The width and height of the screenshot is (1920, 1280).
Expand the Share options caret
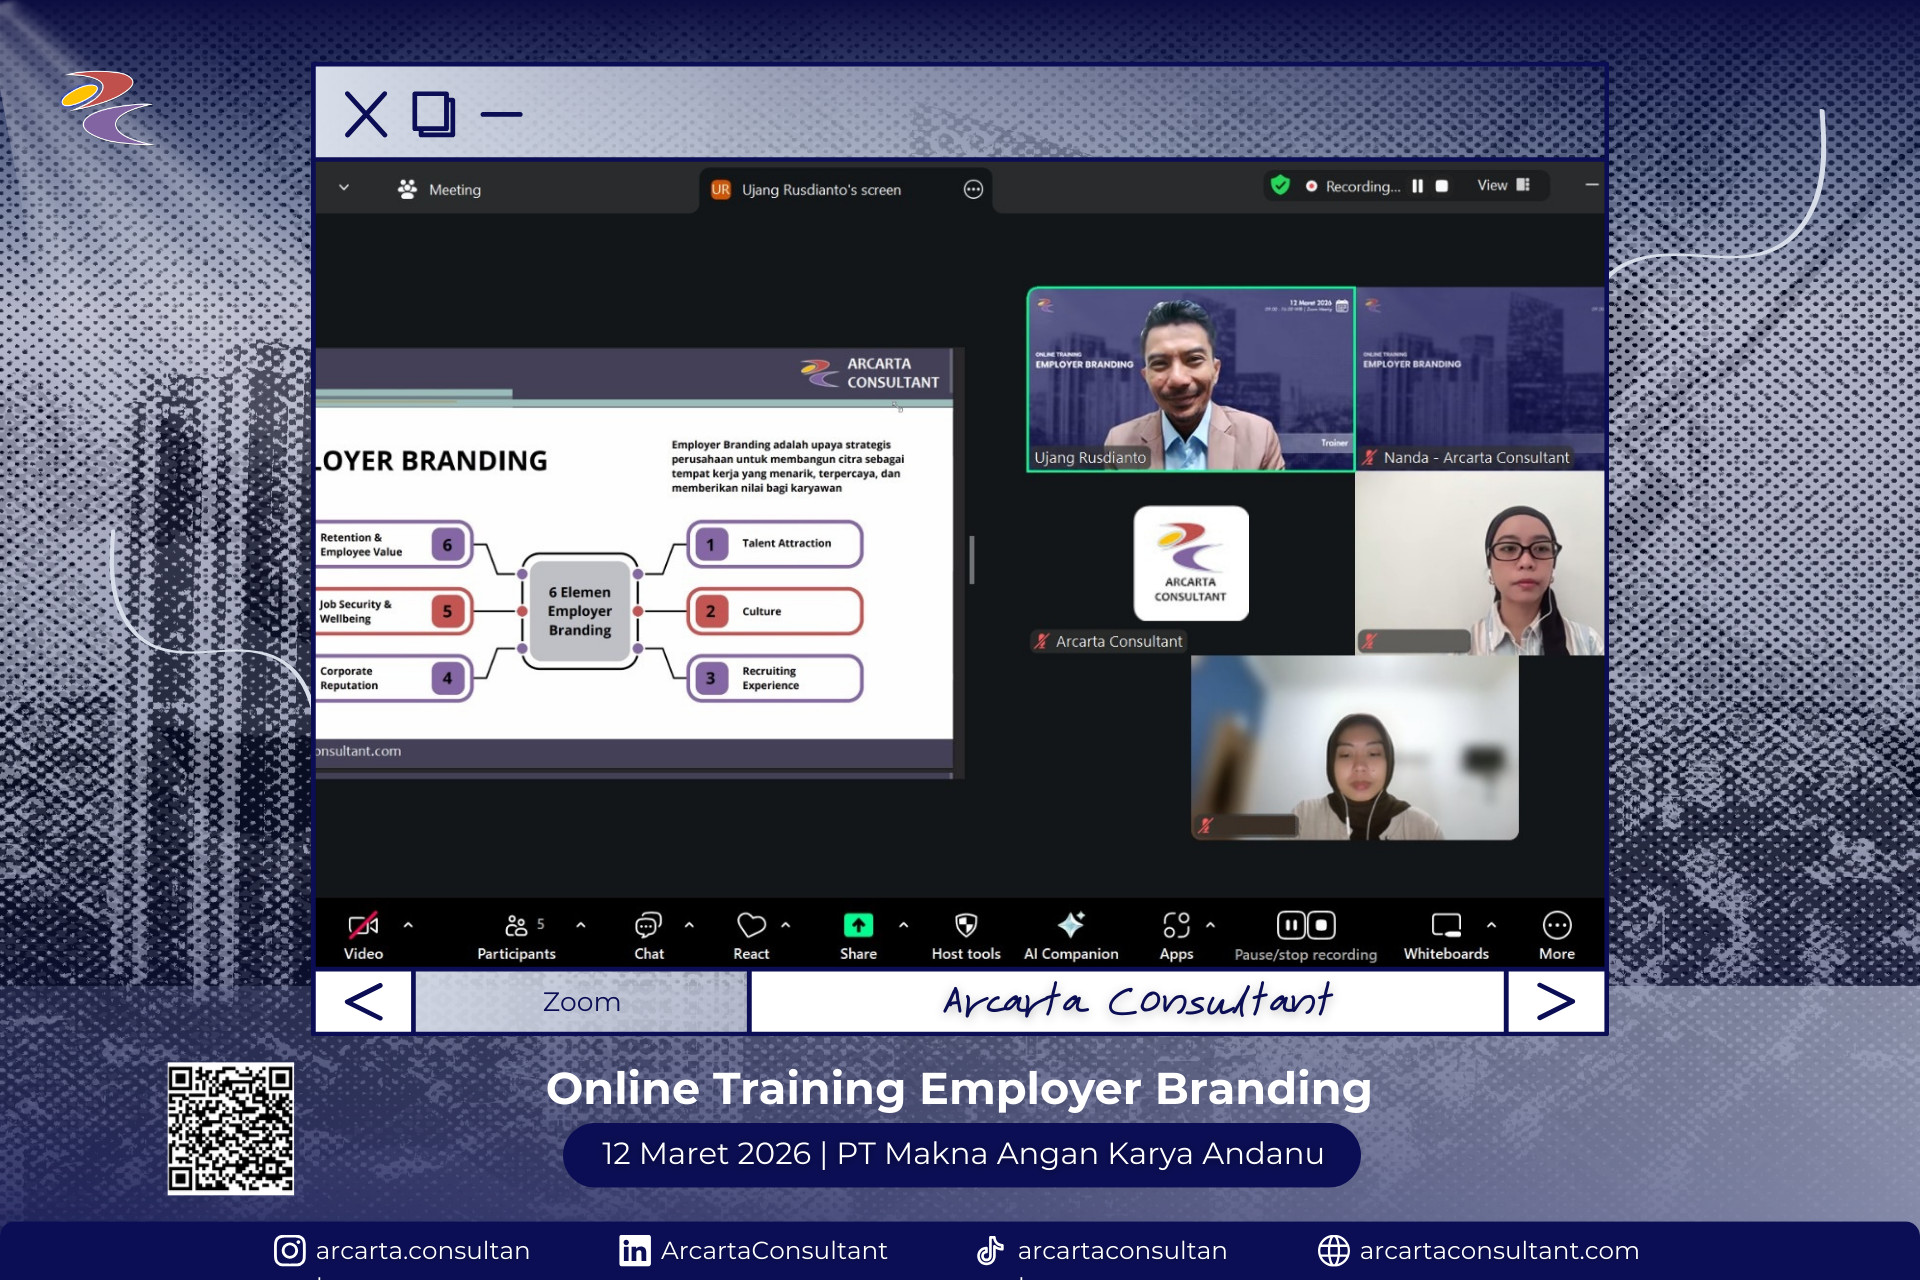pyautogui.click(x=904, y=926)
